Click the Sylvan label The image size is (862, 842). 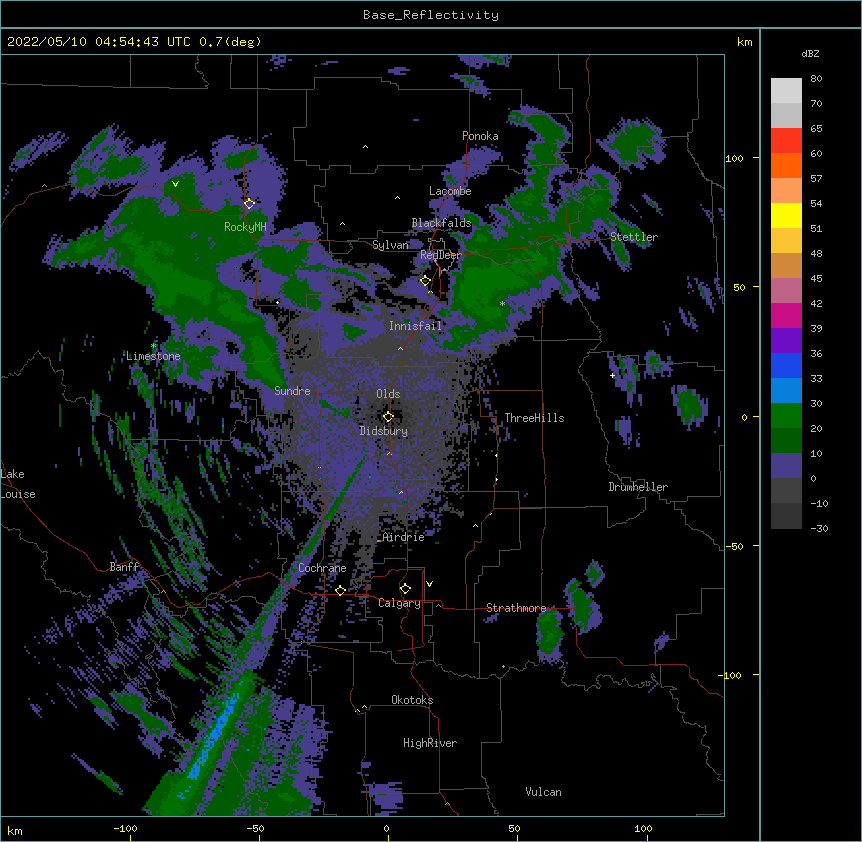click(390, 245)
